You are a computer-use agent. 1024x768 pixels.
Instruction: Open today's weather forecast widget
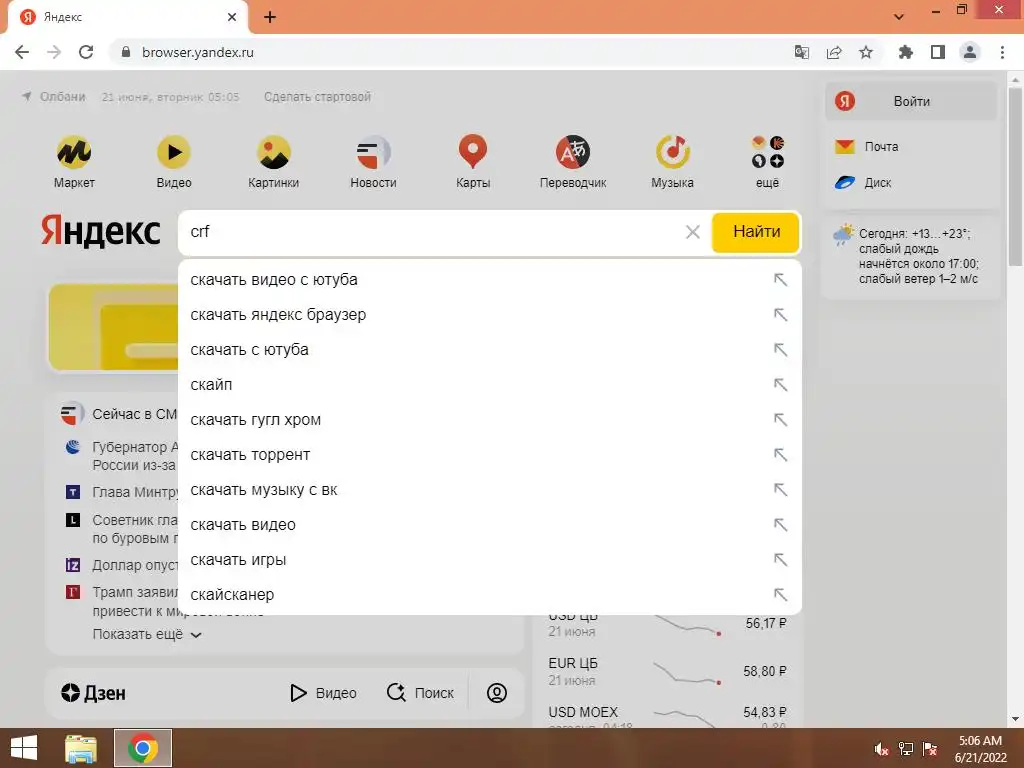point(909,255)
